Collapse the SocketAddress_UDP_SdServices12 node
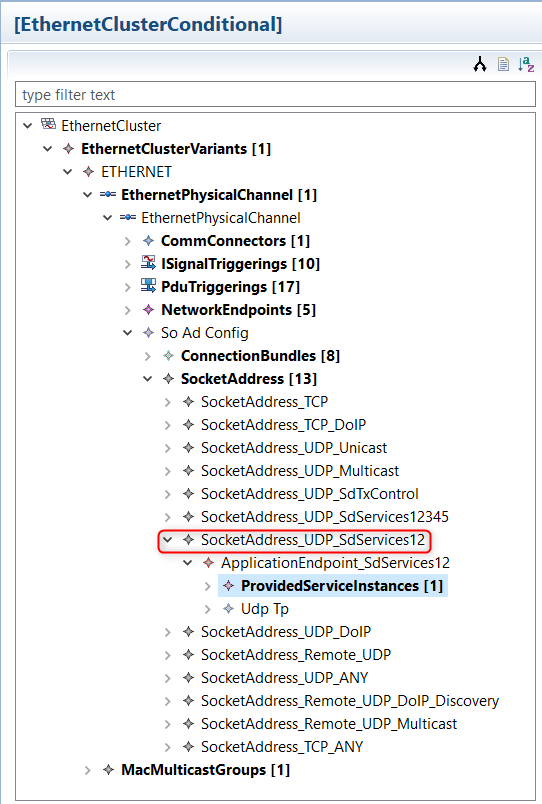The width and height of the screenshot is (542, 804). click(x=168, y=539)
